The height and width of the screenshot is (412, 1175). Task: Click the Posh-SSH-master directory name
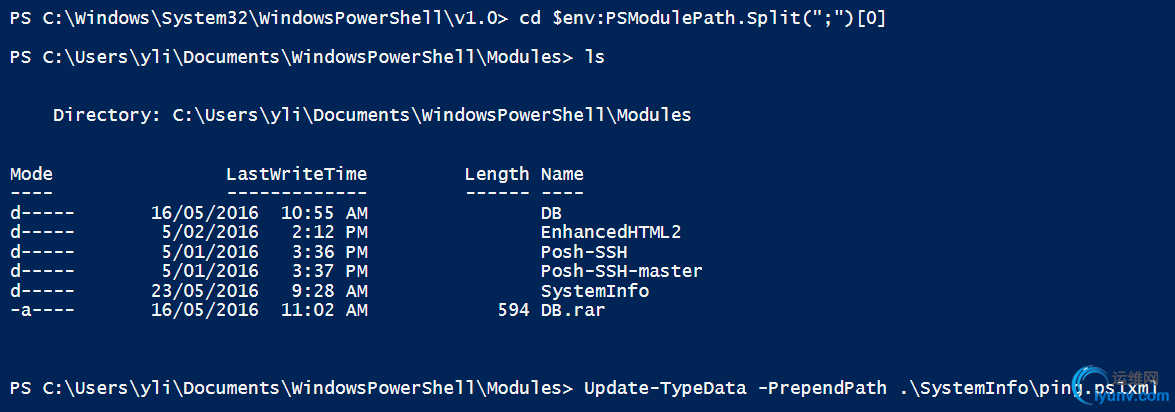tap(621, 271)
